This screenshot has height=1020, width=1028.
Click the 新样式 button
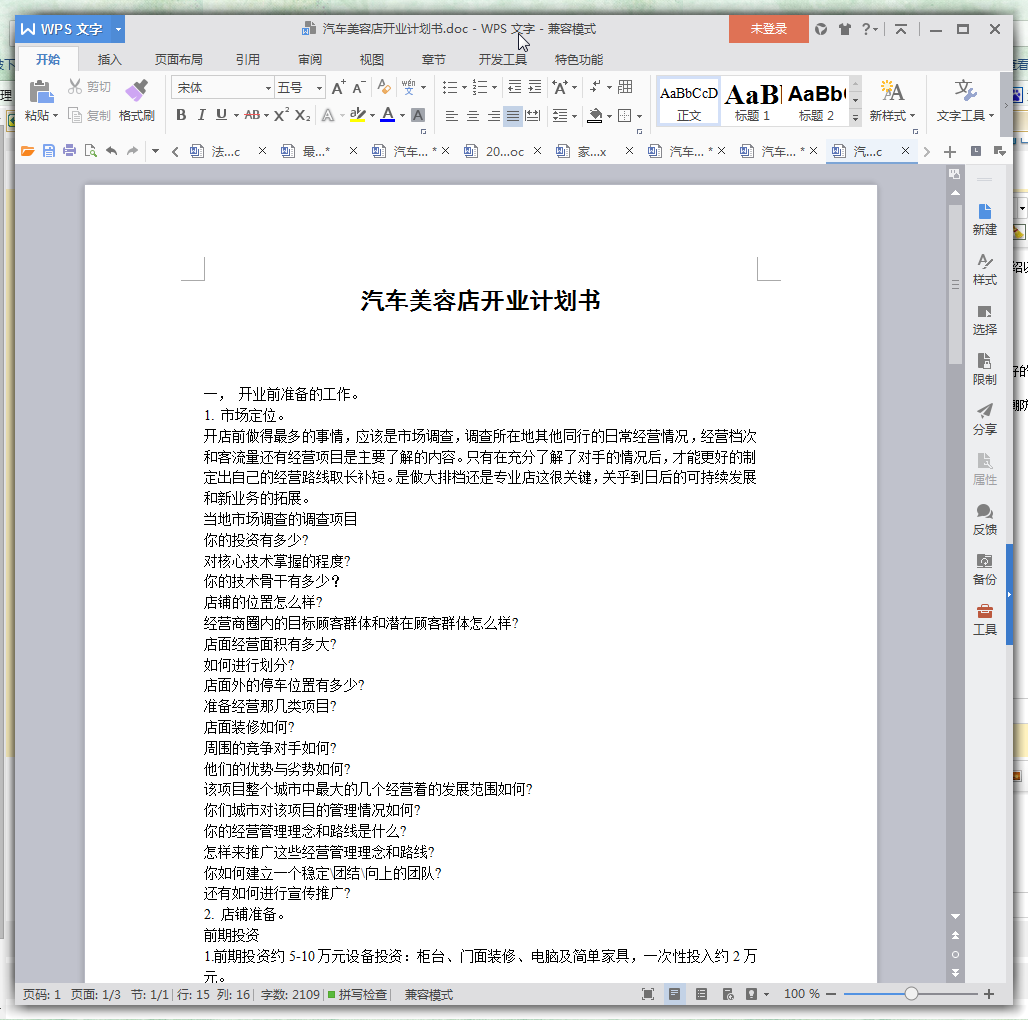(892, 100)
